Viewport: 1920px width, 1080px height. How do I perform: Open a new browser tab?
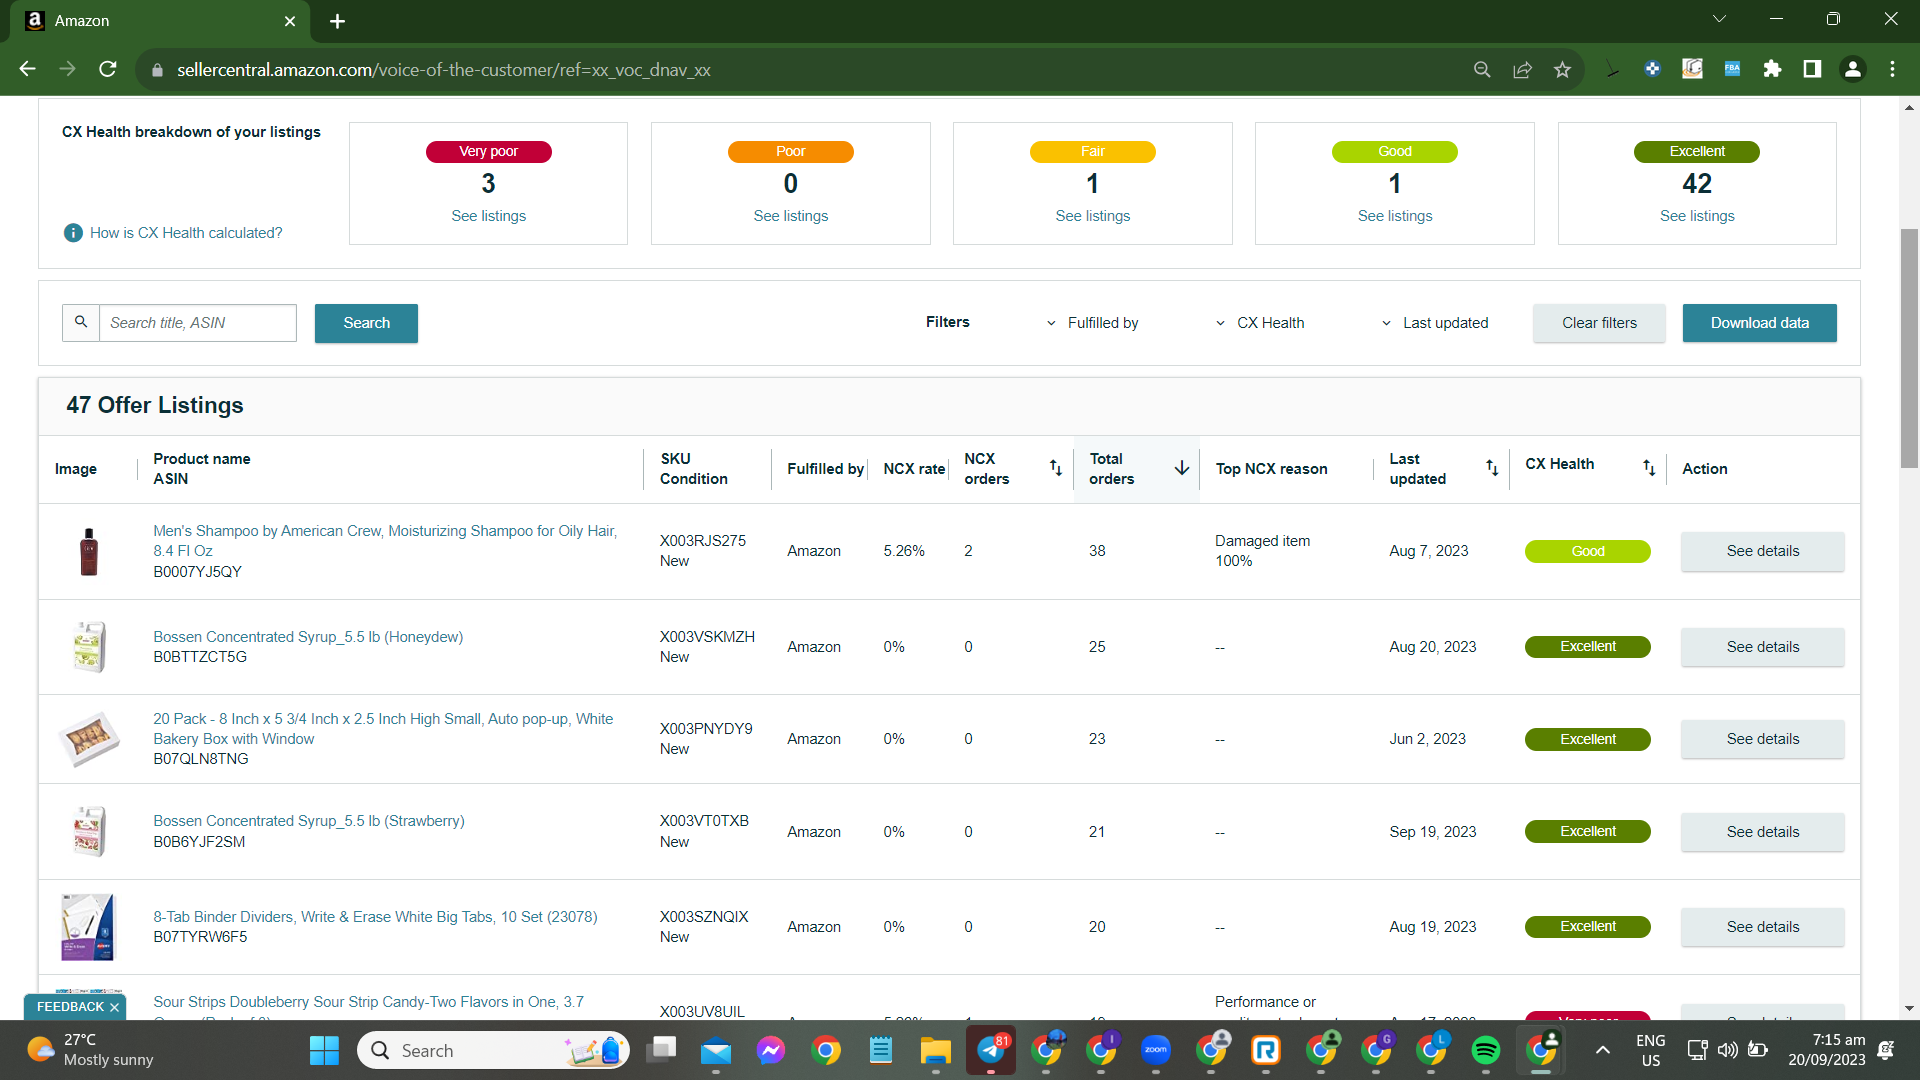337,21
